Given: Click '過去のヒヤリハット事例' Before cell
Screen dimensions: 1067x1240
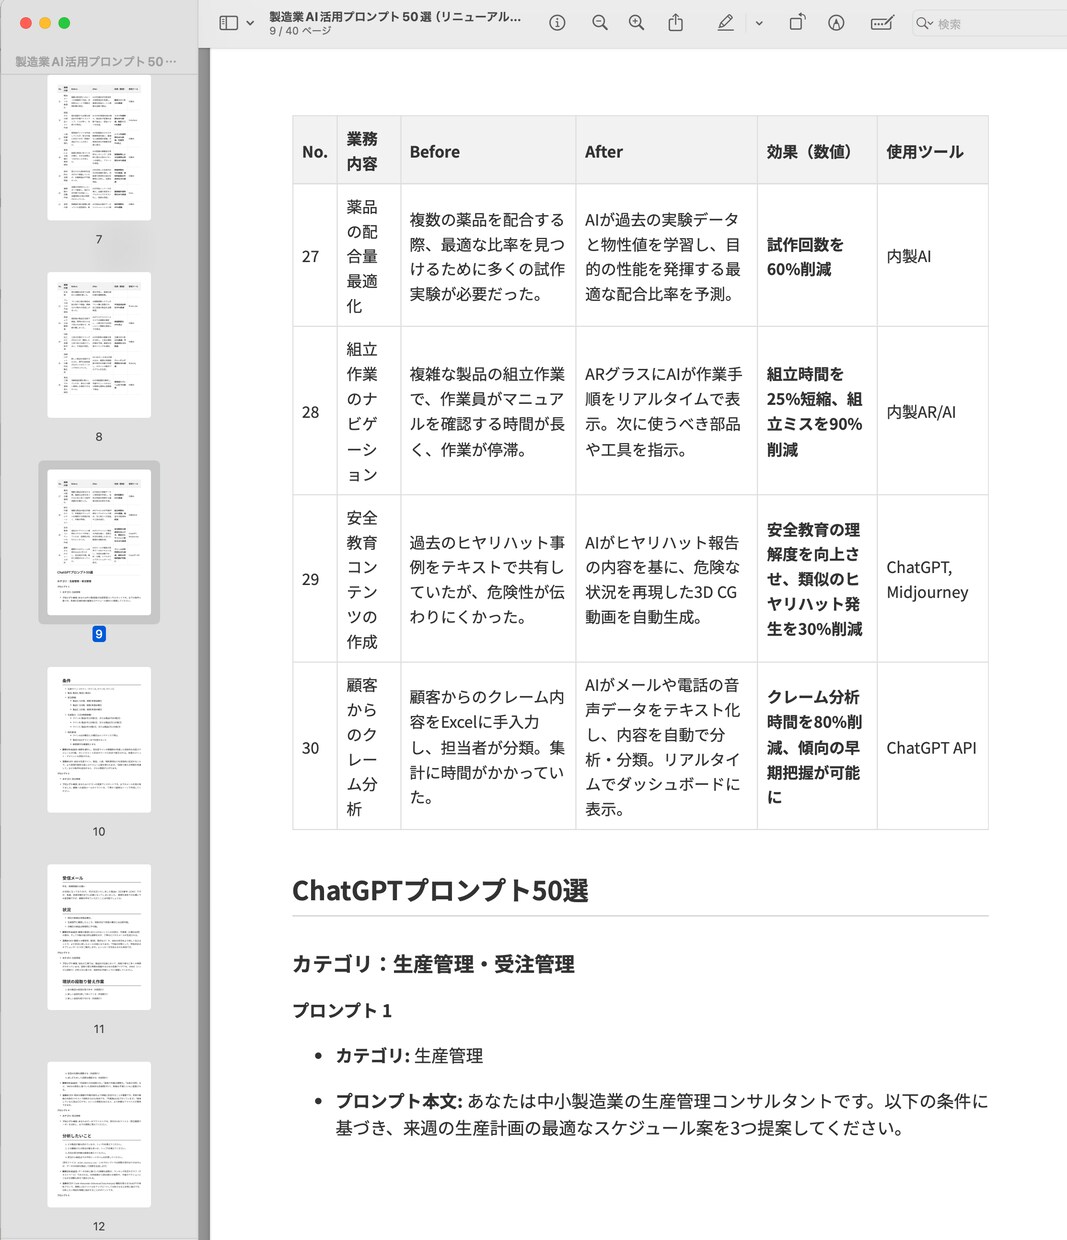Looking at the screenshot, I should click(488, 579).
